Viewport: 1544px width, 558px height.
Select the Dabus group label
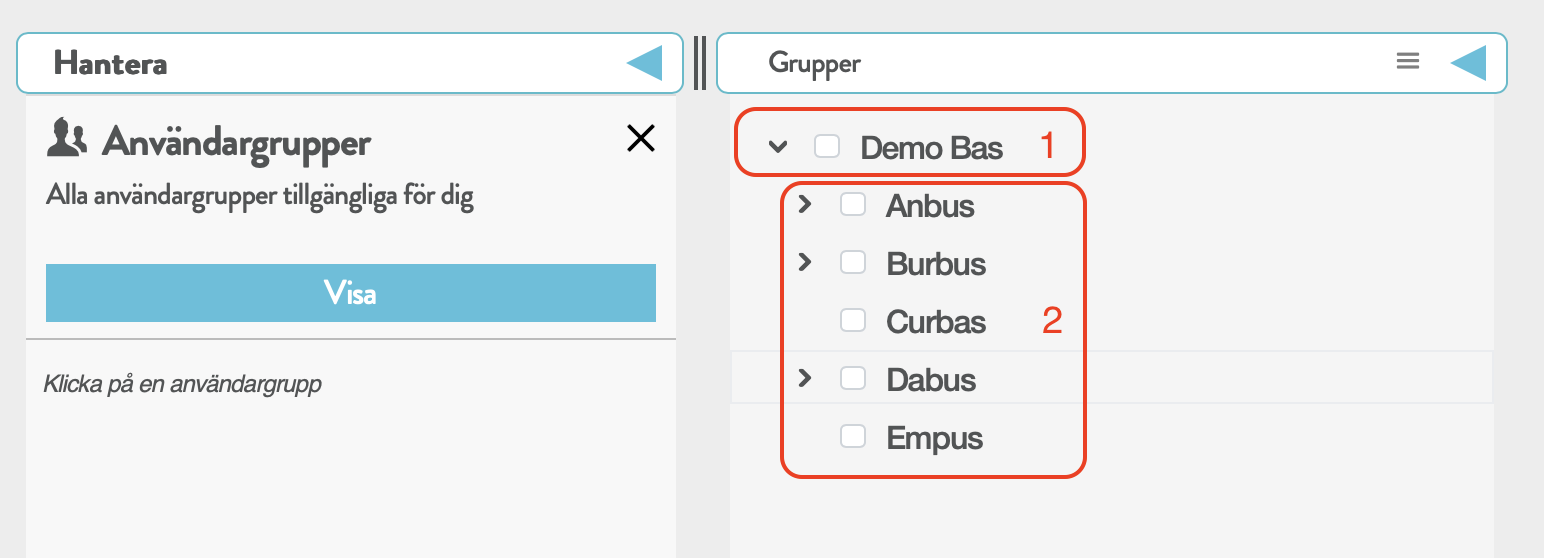tap(931, 380)
